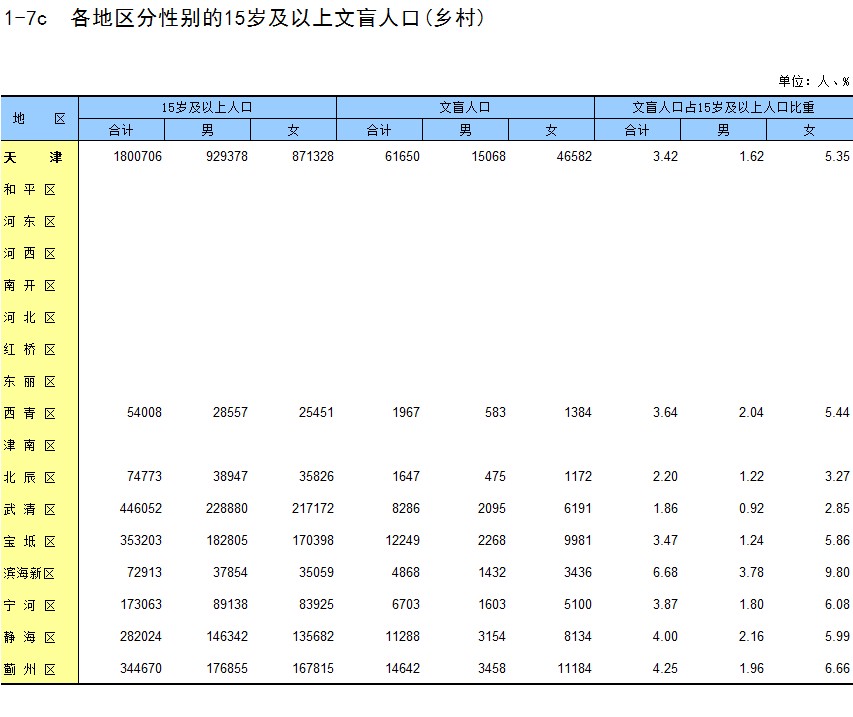The height and width of the screenshot is (717, 853).
Task: Click the cell with value 0.92
Action: [x=751, y=509]
